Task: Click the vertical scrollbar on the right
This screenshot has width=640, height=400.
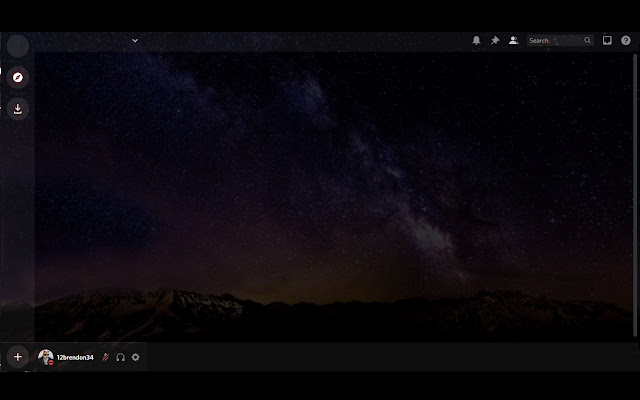Action: pyautogui.click(x=635, y=196)
